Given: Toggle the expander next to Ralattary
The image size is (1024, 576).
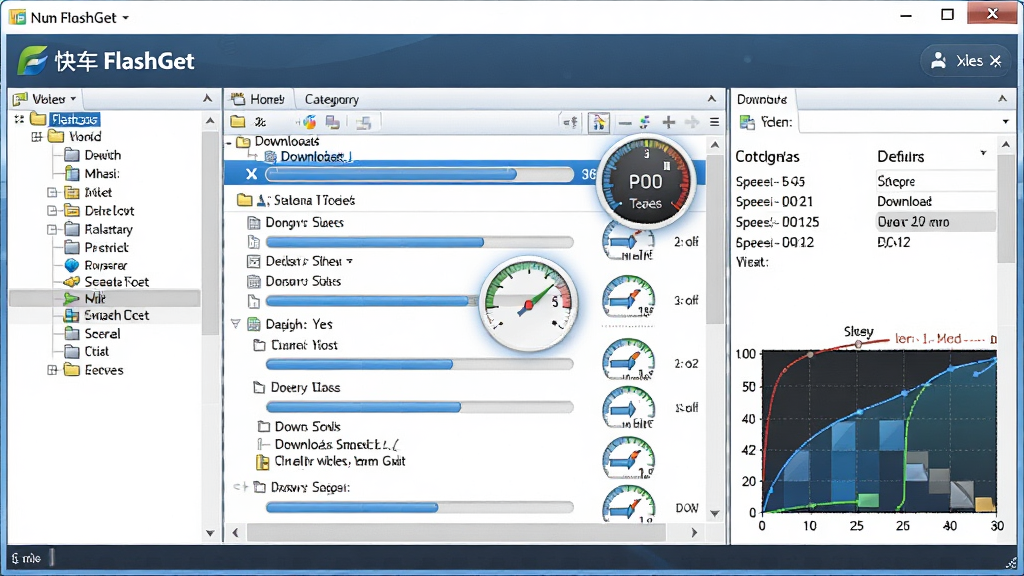Looking at the screenshot, I should coord(52,229).
